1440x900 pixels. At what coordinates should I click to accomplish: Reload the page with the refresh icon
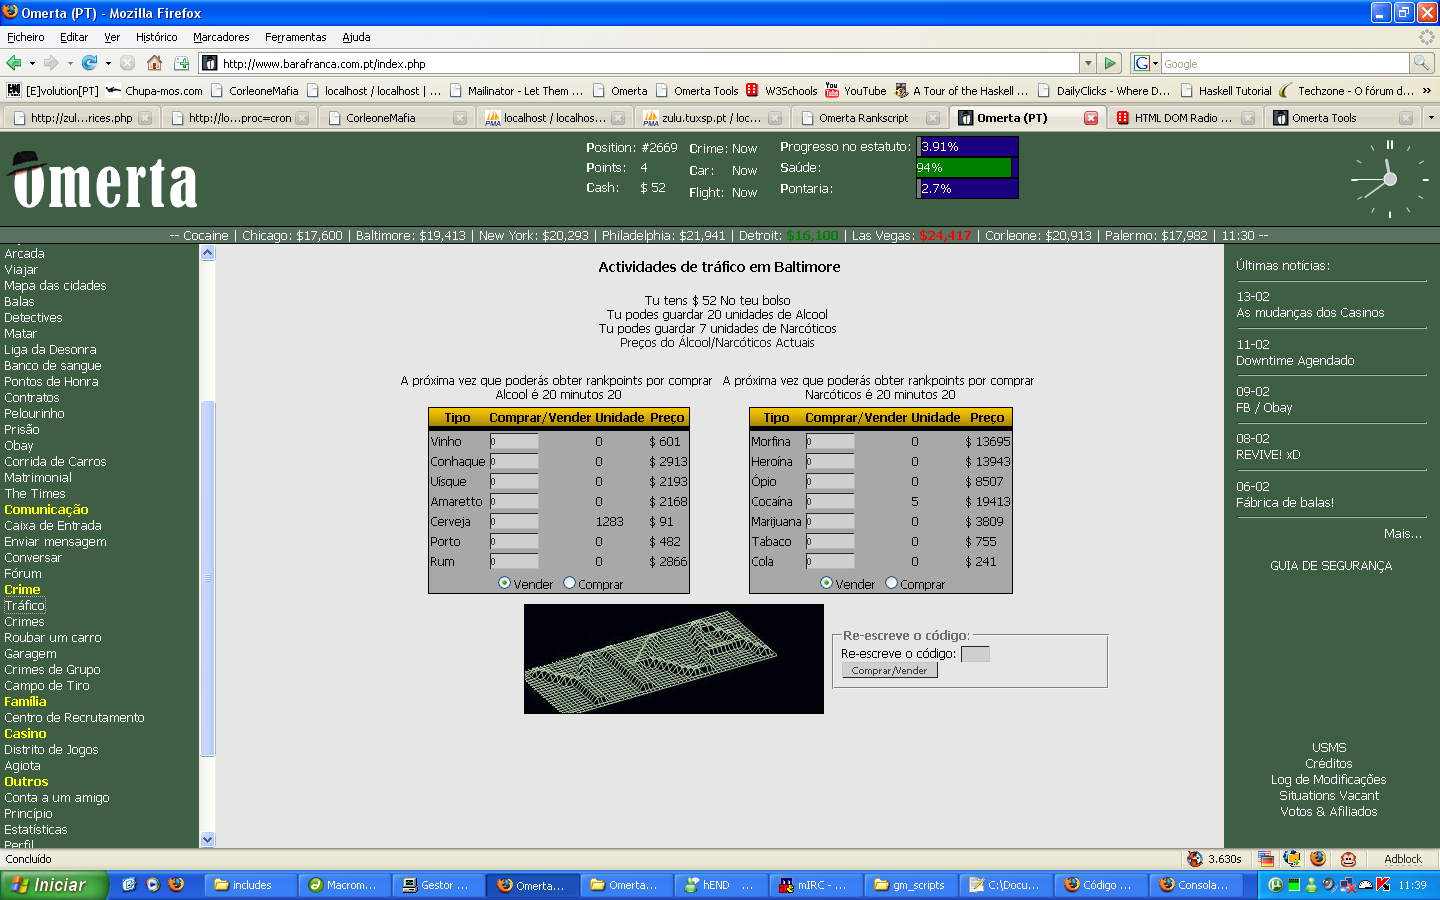click(89, 63)
